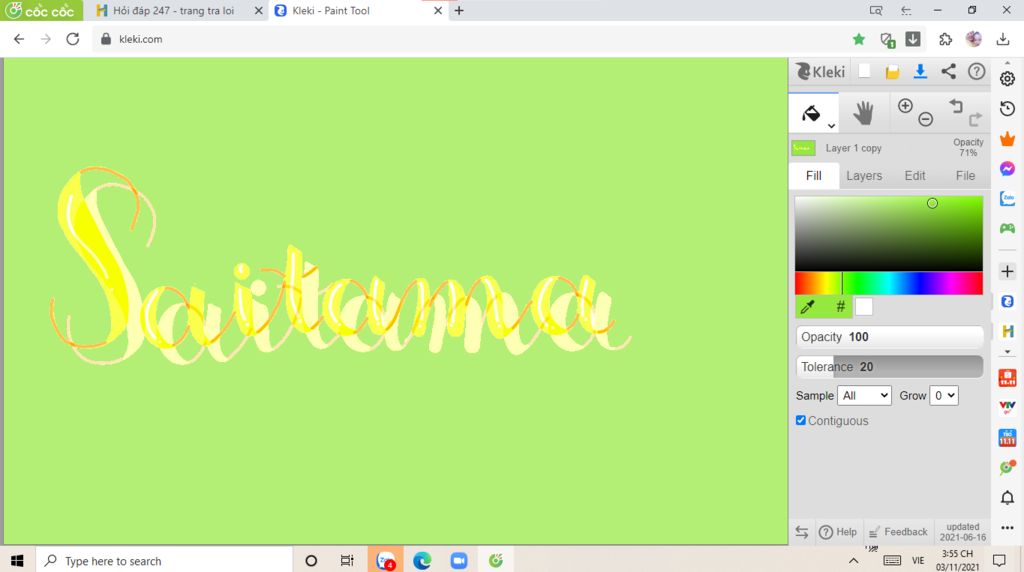The image size is (1024, 572).
Task: Open Zoom from the taskbar
Action: coord(459,561)
